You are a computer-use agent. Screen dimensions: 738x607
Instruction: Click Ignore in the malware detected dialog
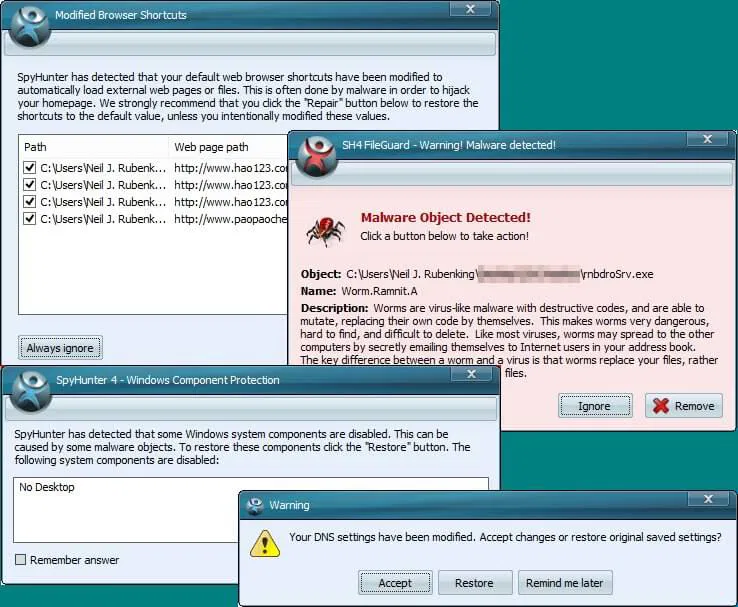(595, 406)
